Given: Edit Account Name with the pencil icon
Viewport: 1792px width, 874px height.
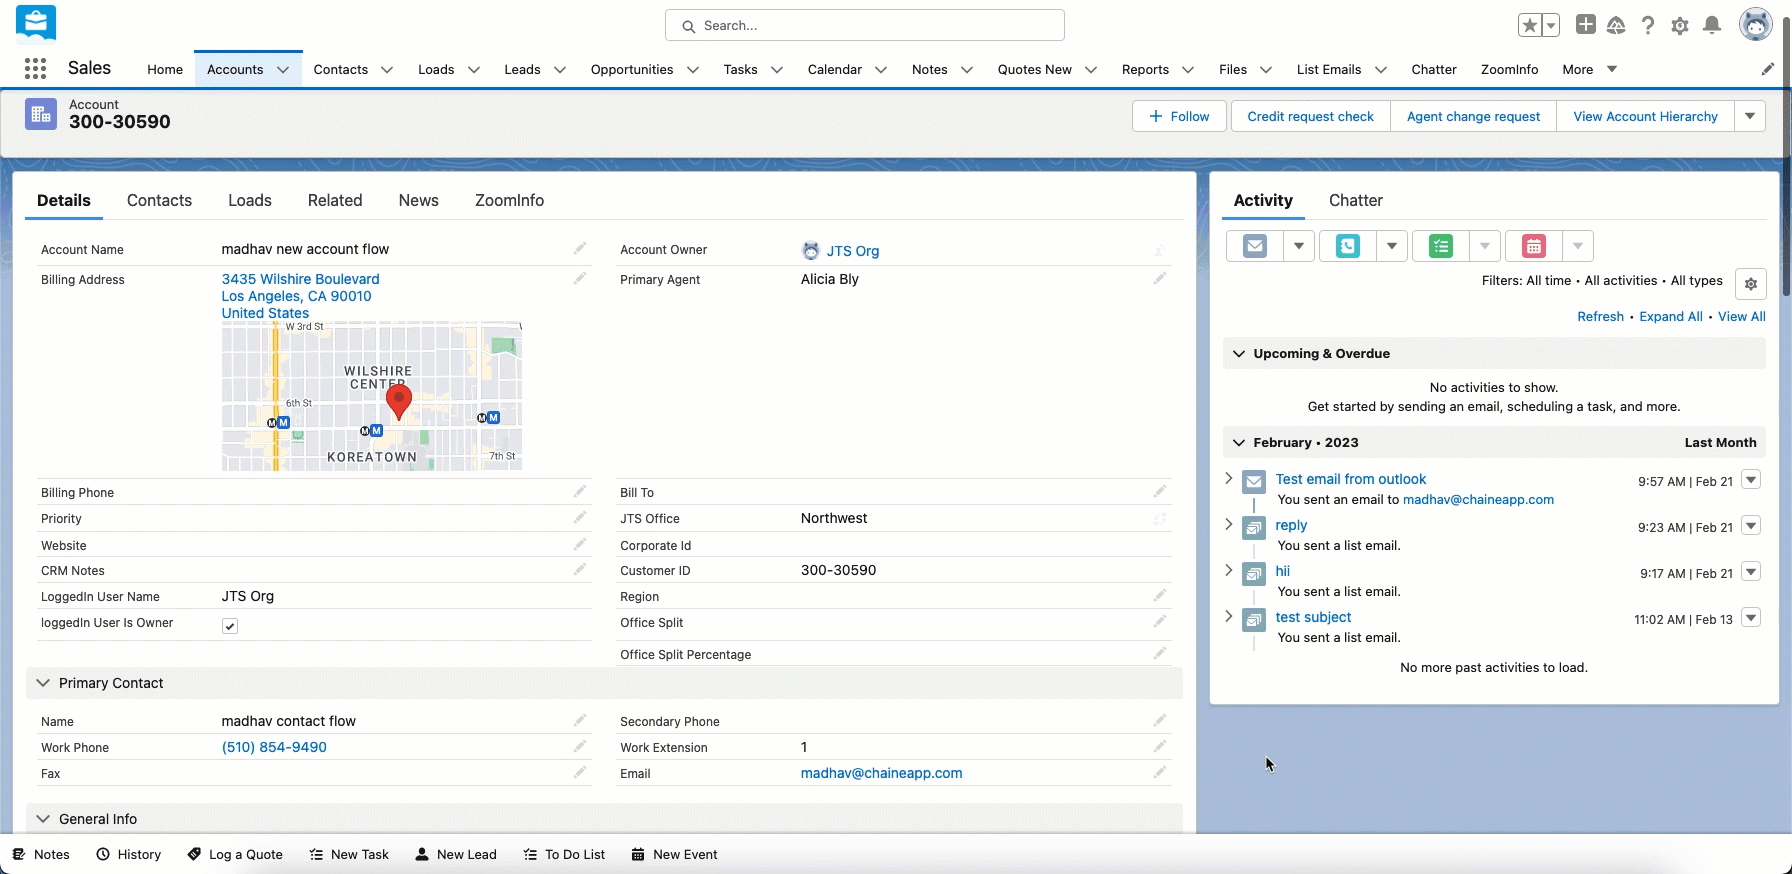Looking at the screenshot, I should coord(580,248).
